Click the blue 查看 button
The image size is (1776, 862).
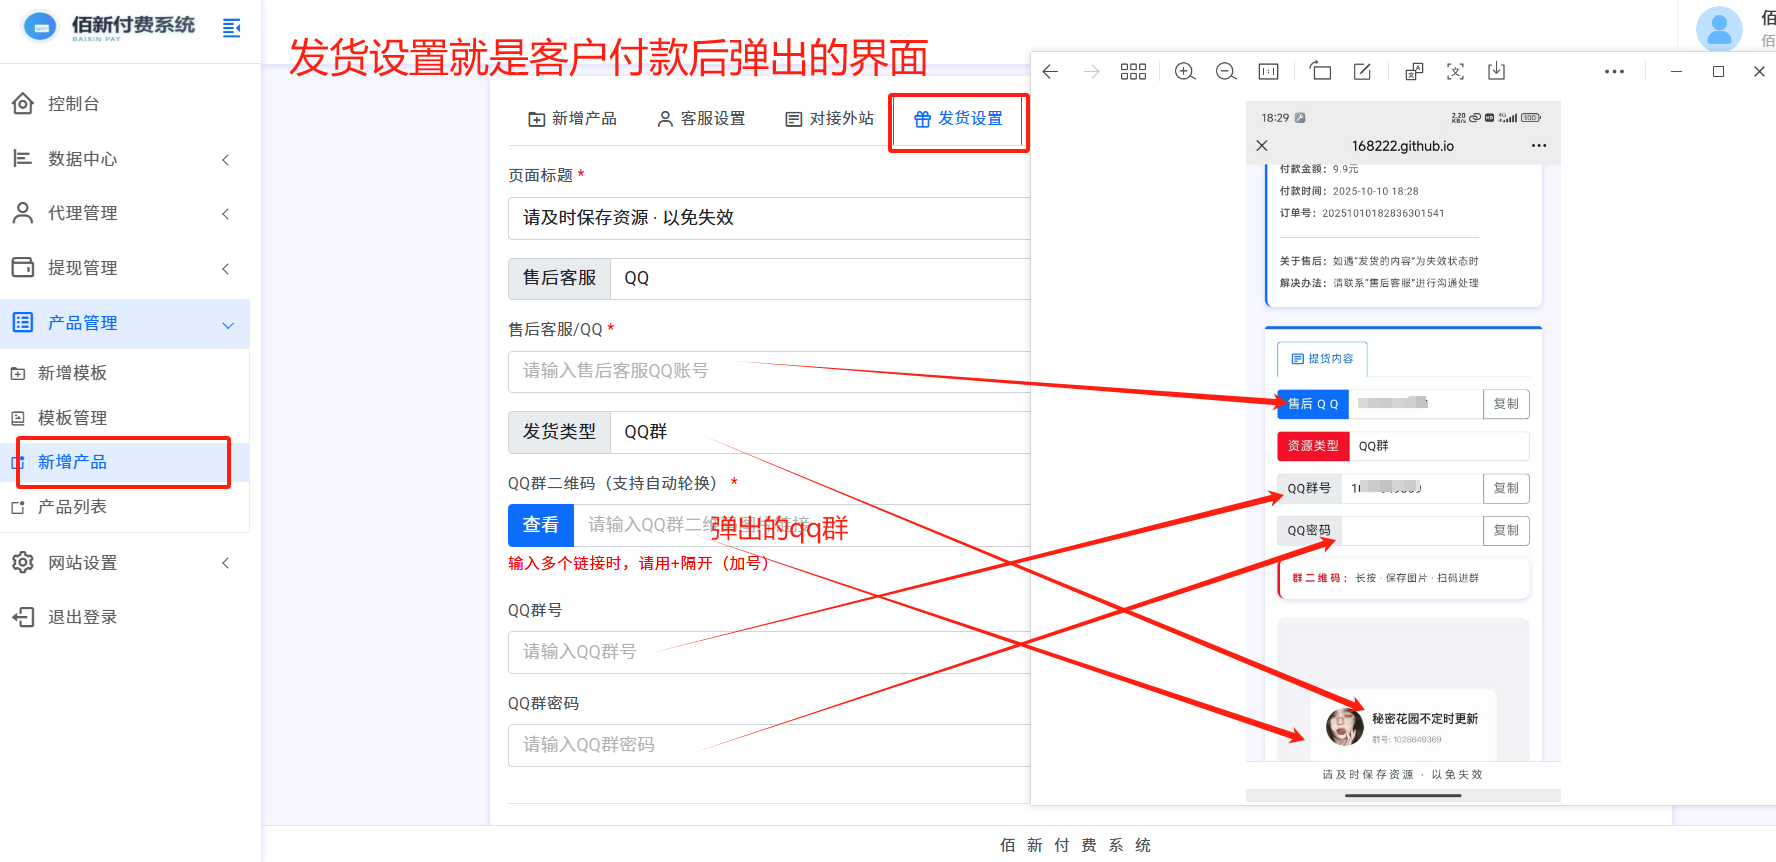pyautogui.click(x=541, y=525)
